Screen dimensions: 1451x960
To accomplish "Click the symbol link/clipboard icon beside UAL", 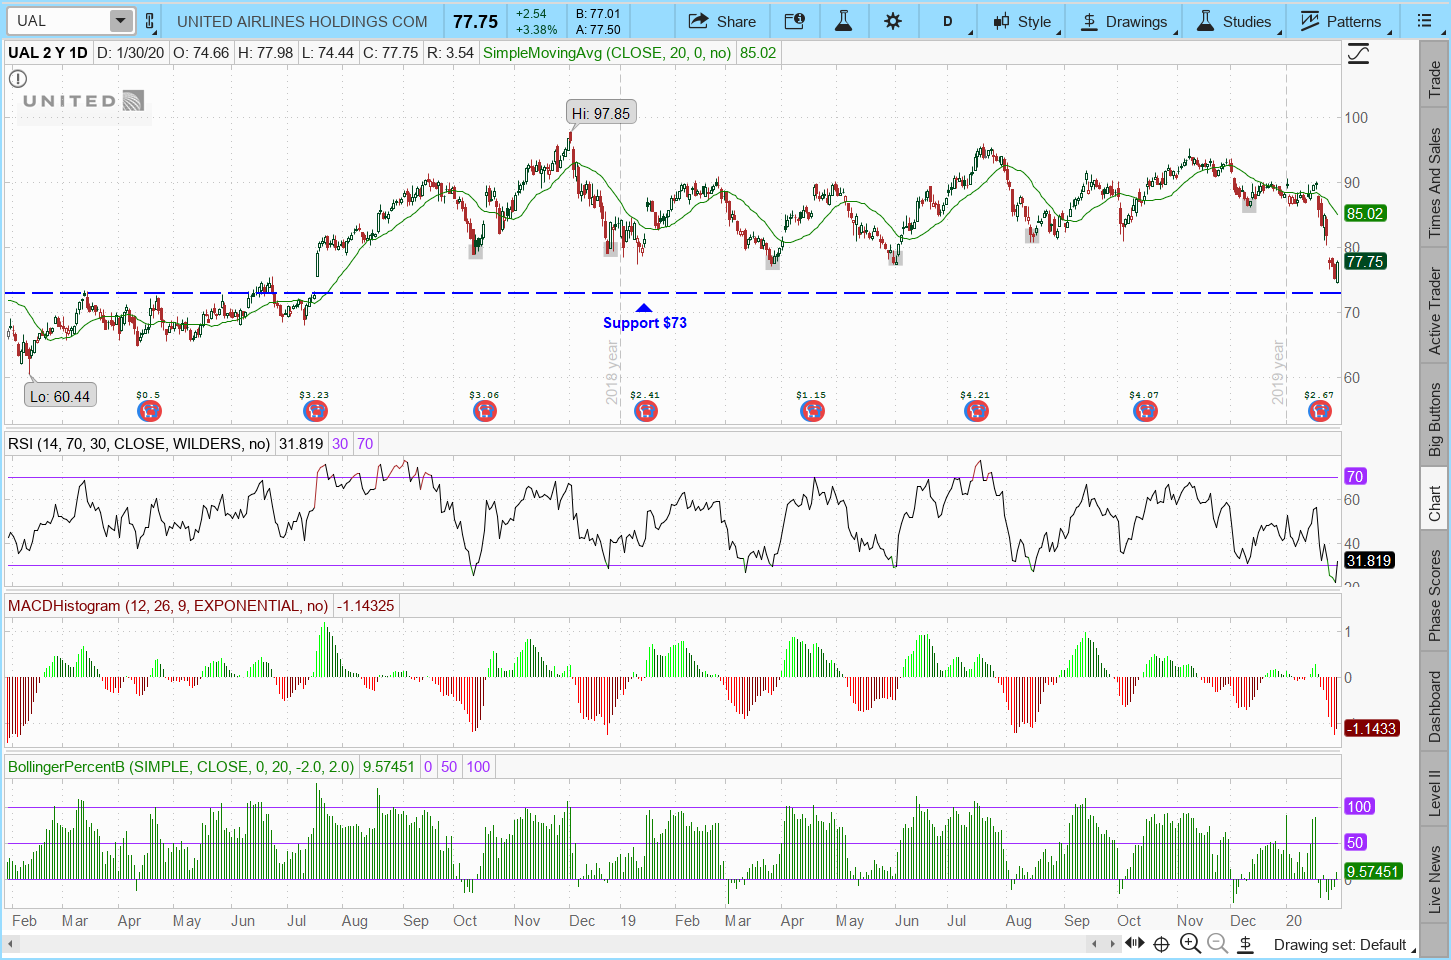I will pos(149,21).
